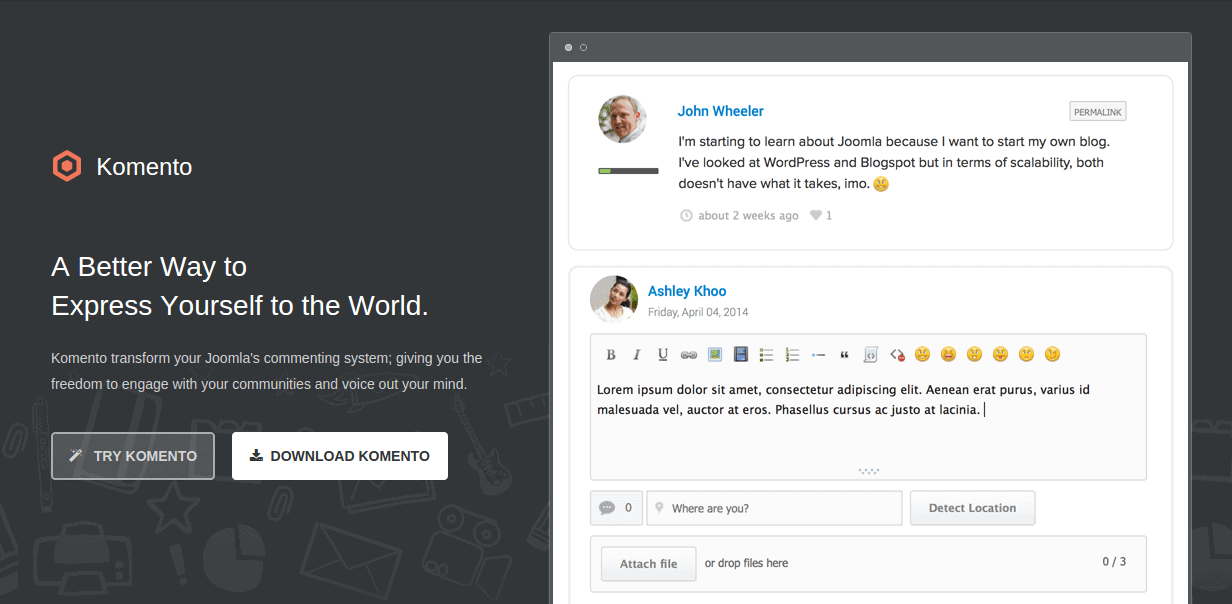Click the Download Komento button

(x=340, y=456)
